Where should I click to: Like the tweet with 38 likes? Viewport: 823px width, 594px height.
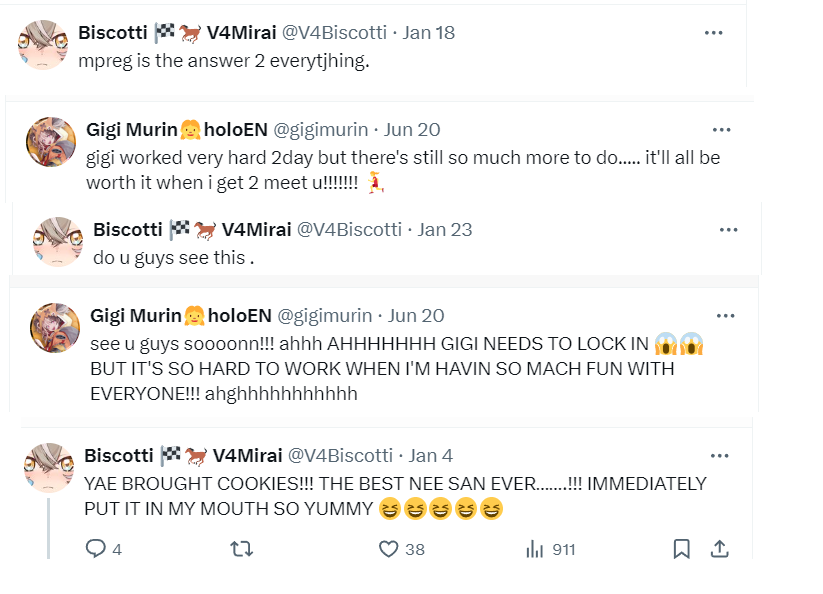389,548
